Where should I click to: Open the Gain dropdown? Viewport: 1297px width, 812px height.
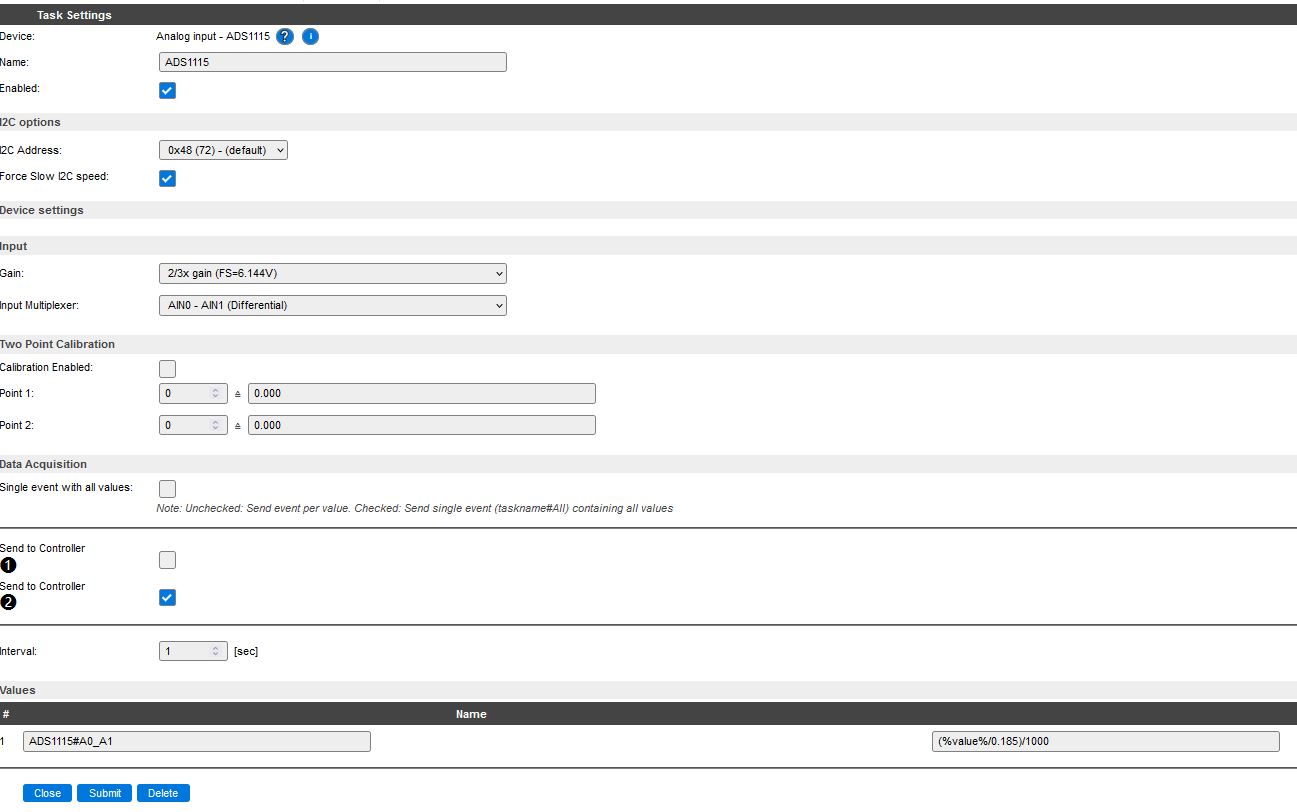pyautogui.click(x=333, y=273)
